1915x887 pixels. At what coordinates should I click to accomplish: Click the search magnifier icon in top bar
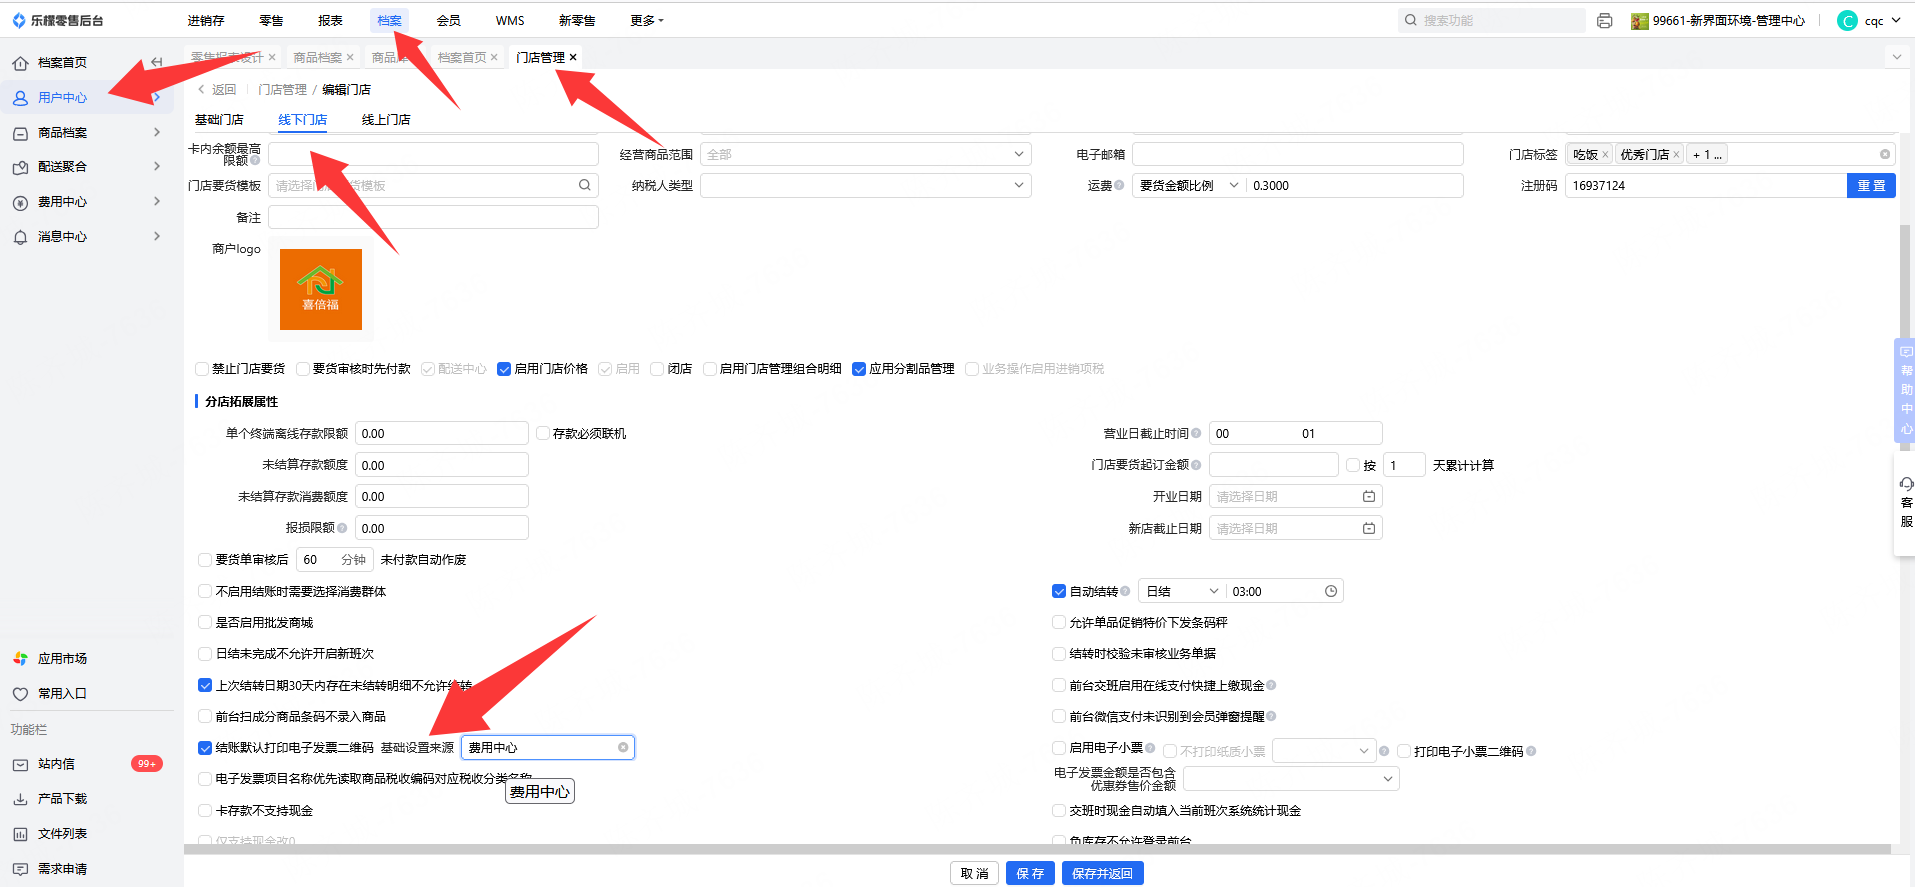(1411, 20)
